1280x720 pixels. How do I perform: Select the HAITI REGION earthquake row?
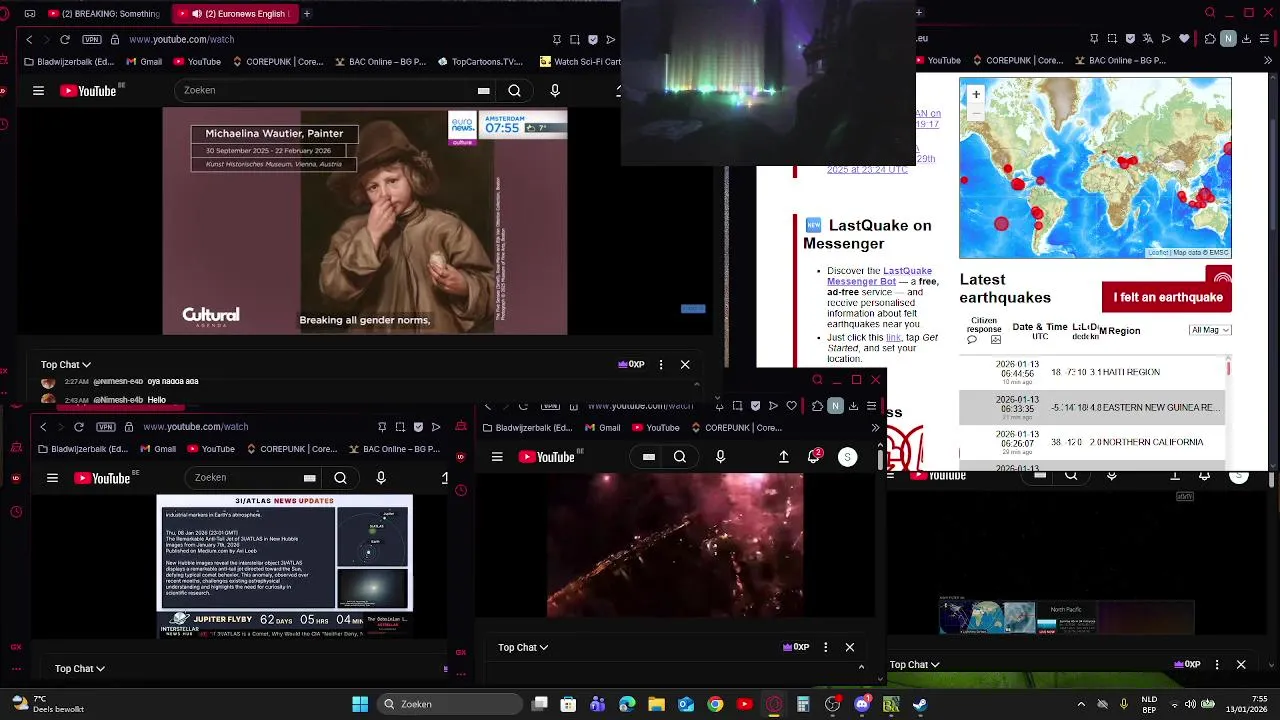pyautogui.click(x=1092, y=372)
